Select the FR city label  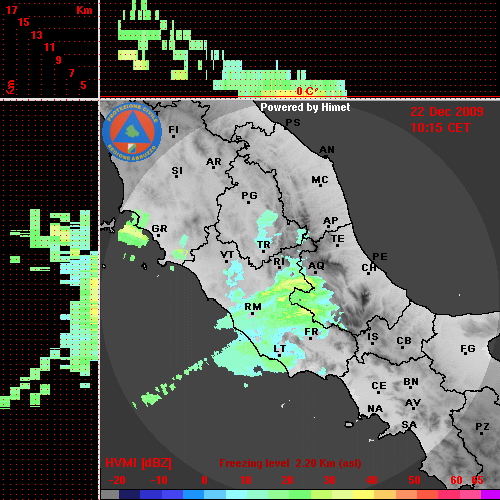point(311,332)
